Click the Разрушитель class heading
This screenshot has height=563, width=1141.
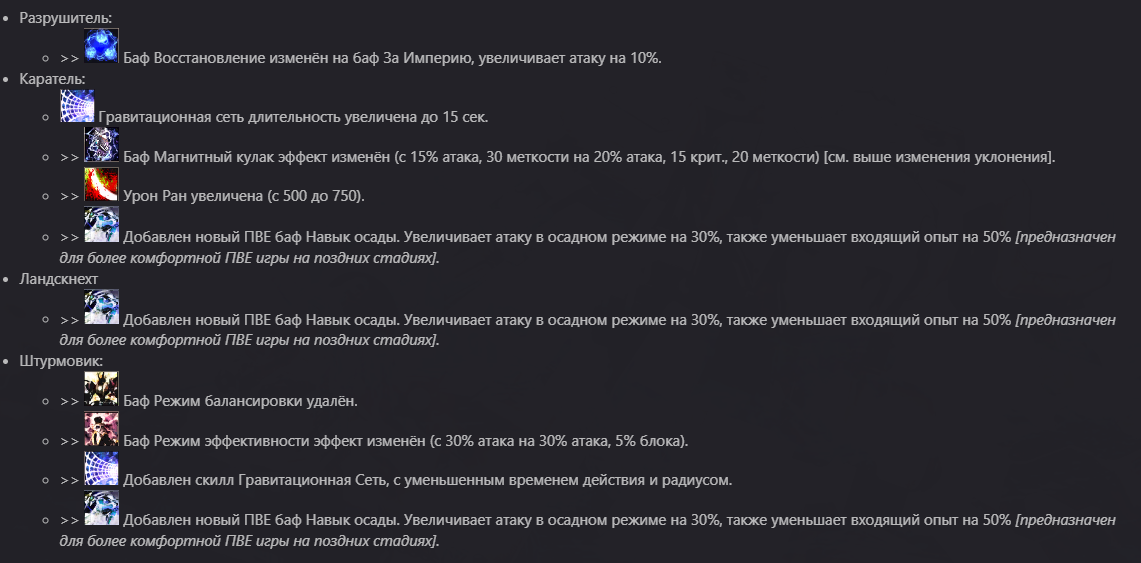(x=66, y=19)
